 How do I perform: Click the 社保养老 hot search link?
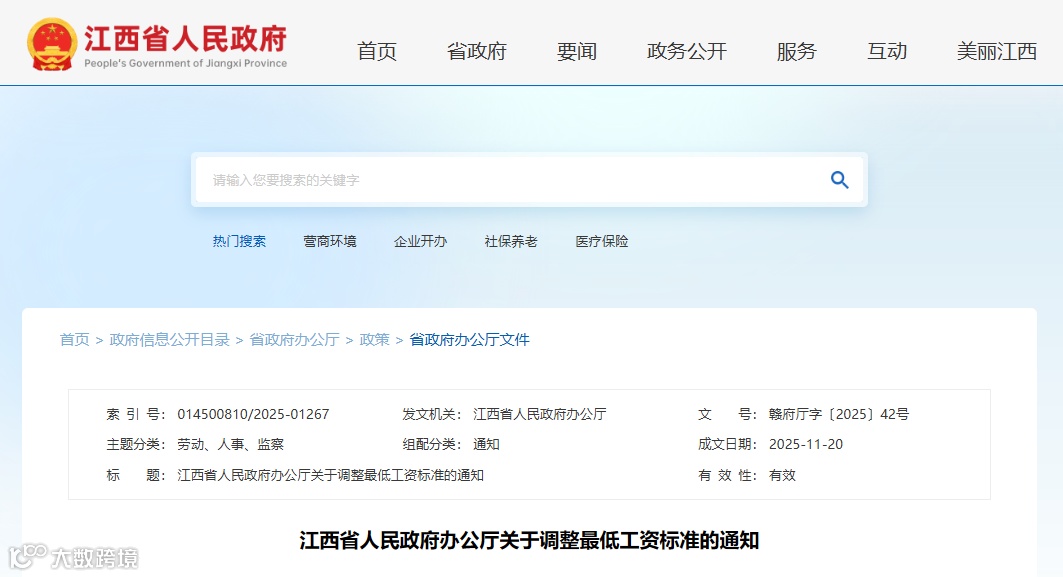511,241
